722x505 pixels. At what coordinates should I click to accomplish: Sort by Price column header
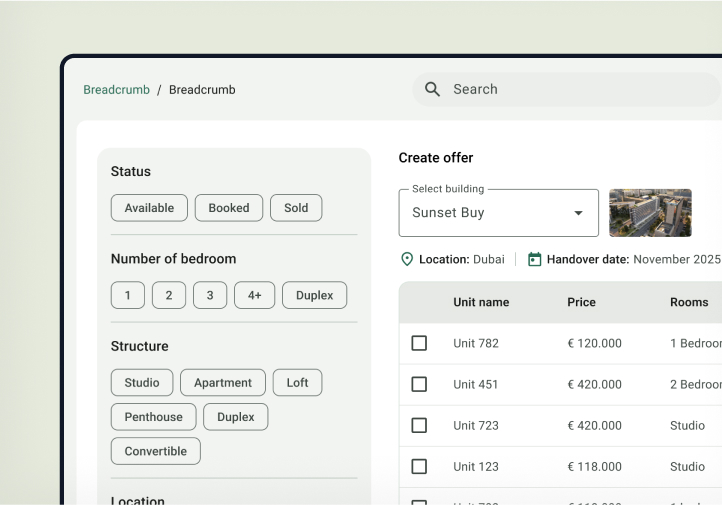(581, 302)
